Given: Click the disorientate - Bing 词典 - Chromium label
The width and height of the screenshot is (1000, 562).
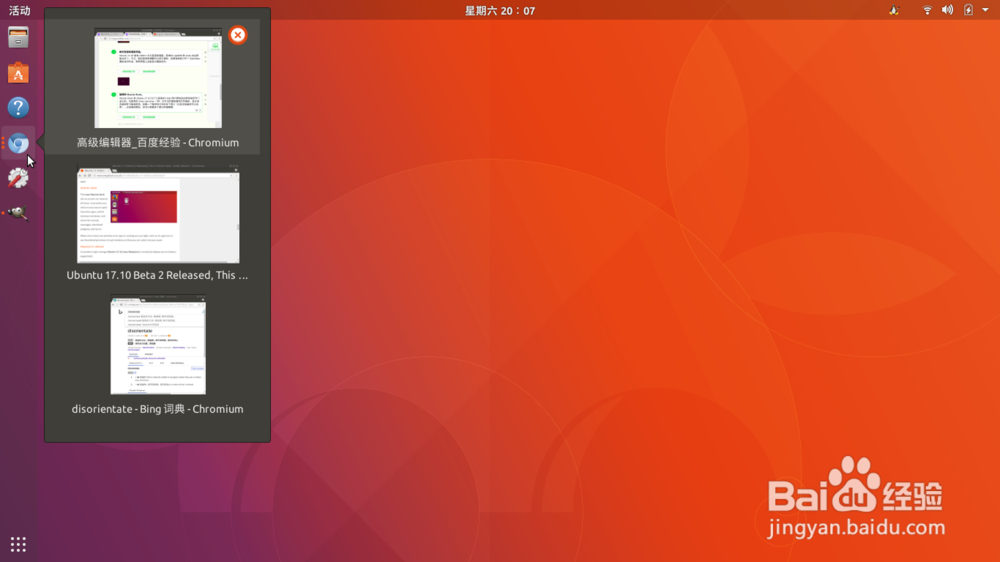Looking at the screenshot, I should pos(158,409).
